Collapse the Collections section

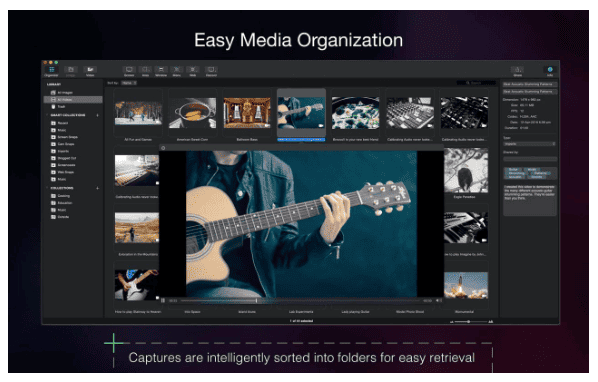coord(47,188)
